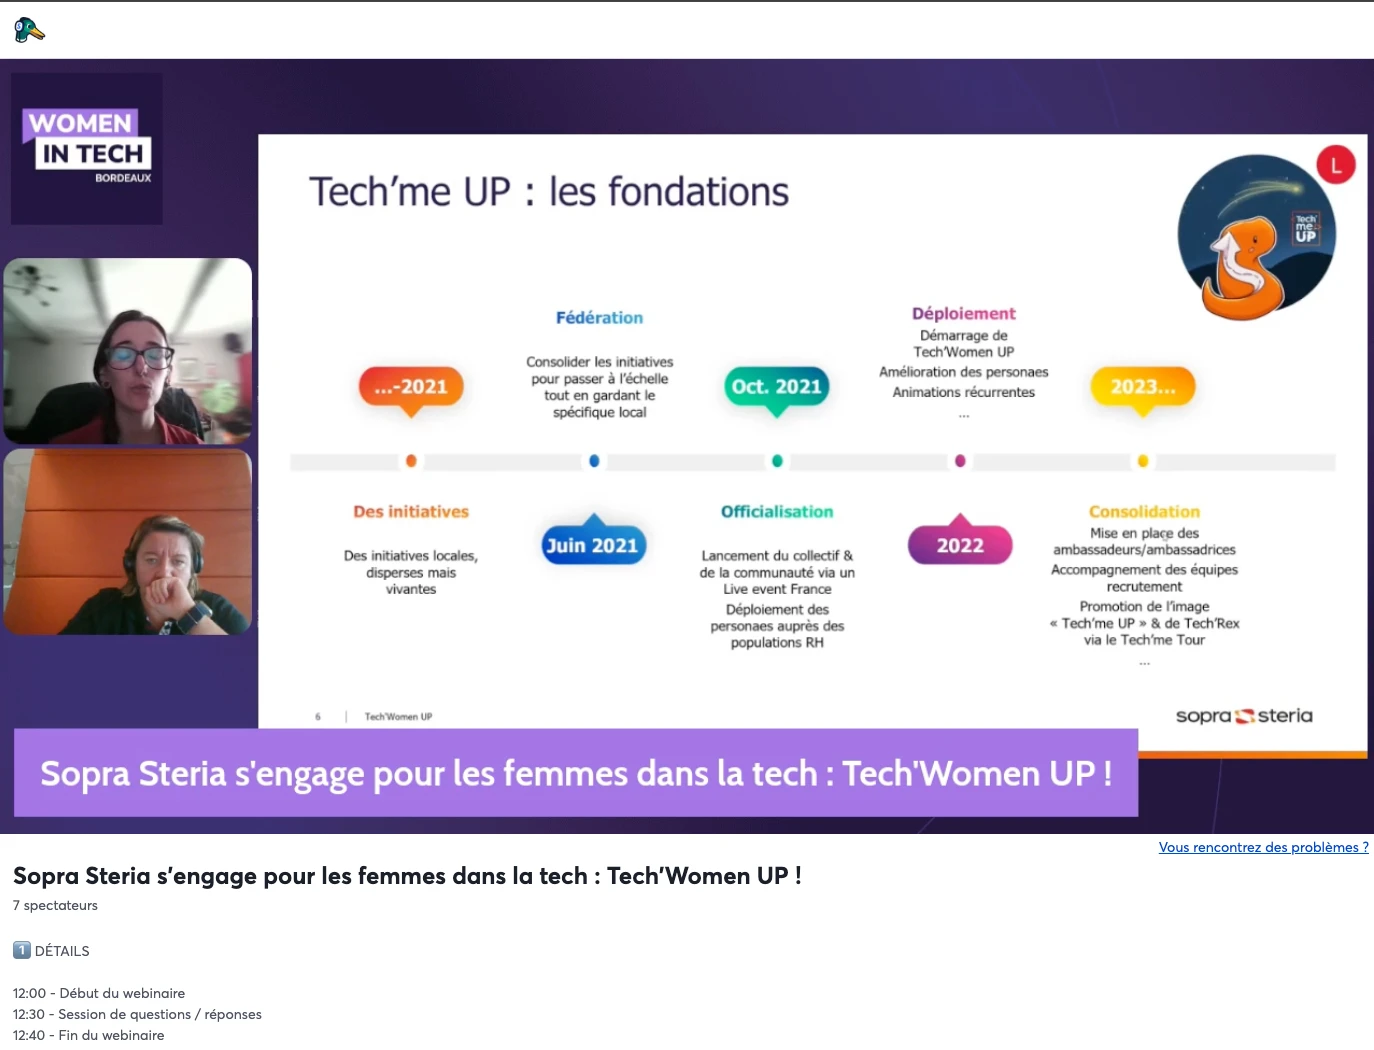
Task: Click the purple webinar title banner overlay
Action: (575, 773)
